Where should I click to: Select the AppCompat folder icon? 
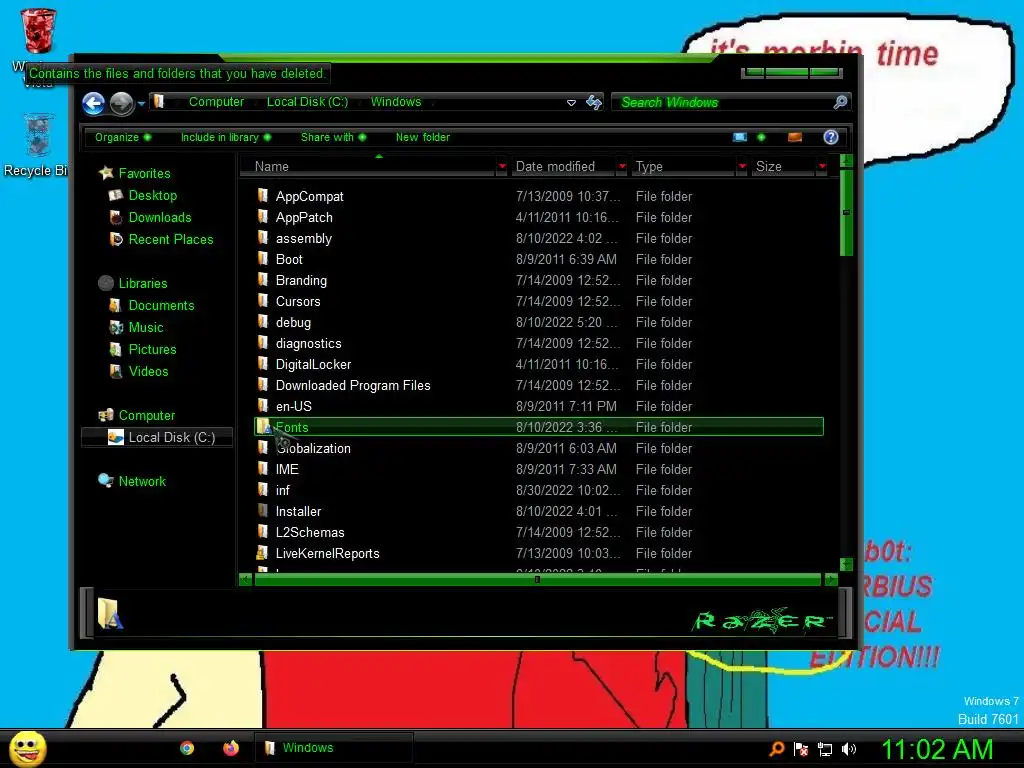[x=263, y=195]
